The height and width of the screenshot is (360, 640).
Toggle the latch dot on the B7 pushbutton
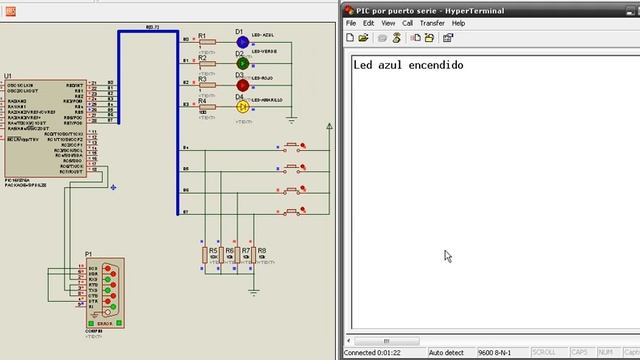[x=303, y=209]
